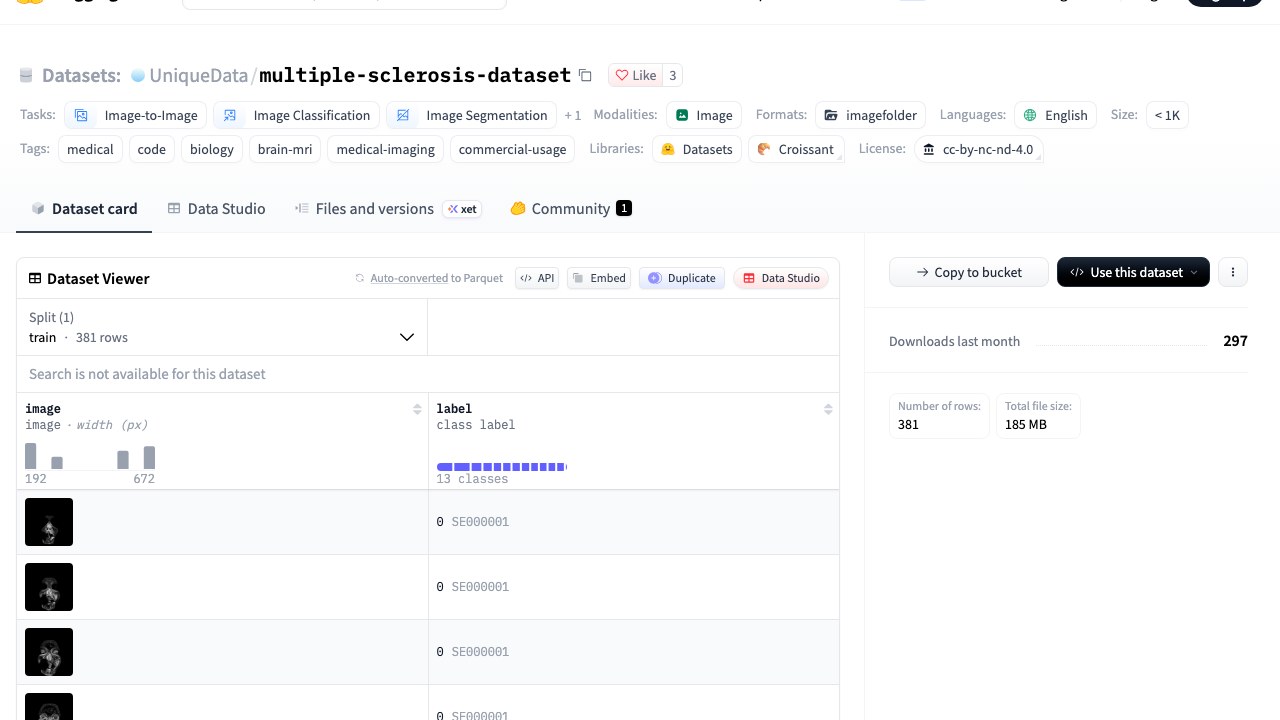Switch to the Community tab
The width and height of the screenshot is (1280, 720).
tap(570, 208)
